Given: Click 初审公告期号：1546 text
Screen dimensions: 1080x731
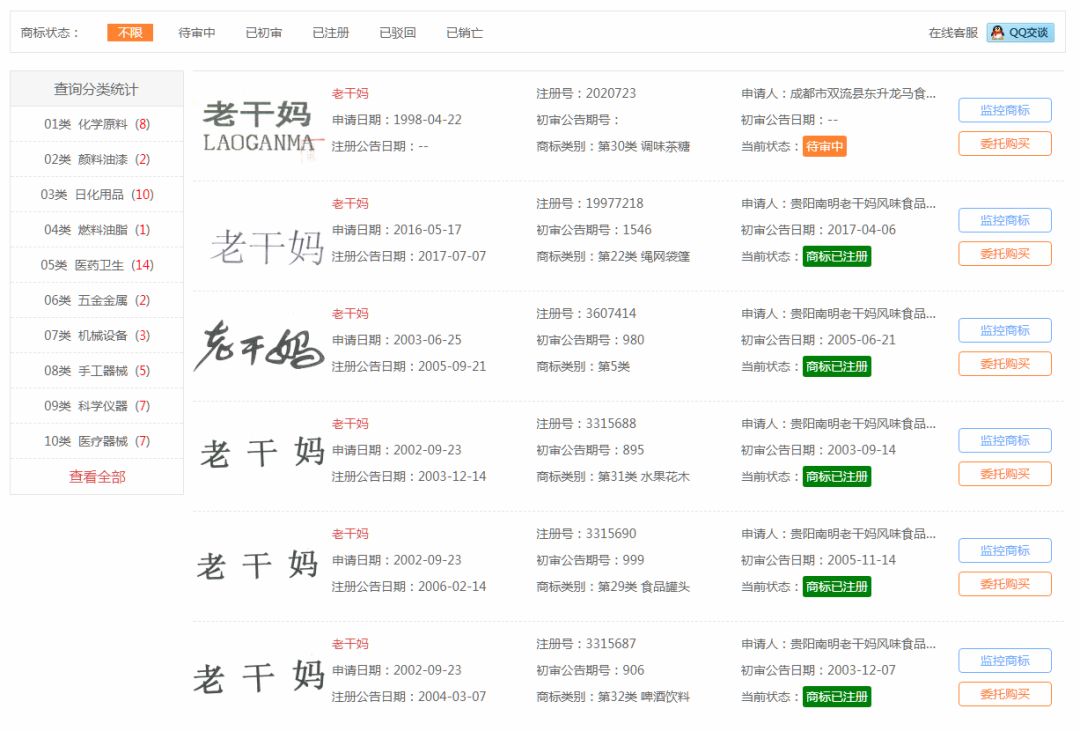Looking at the screenshot, I should [x=594, y=230].
